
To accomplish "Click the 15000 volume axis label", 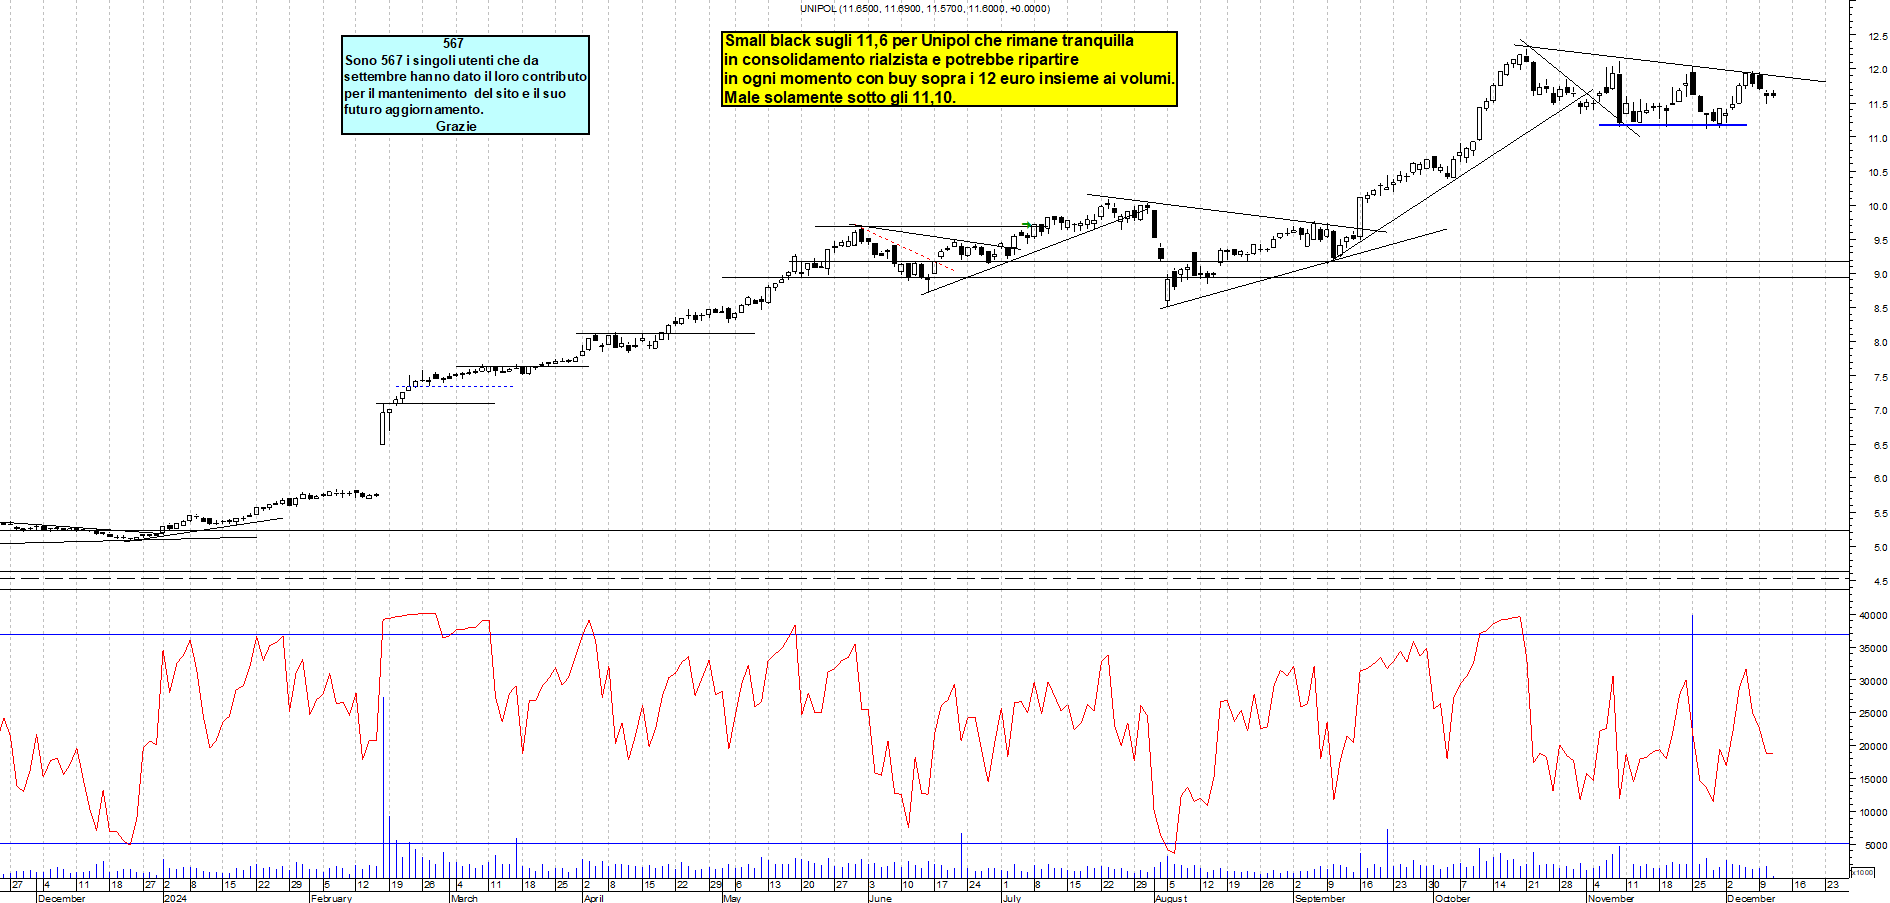I will (1873, 779).
